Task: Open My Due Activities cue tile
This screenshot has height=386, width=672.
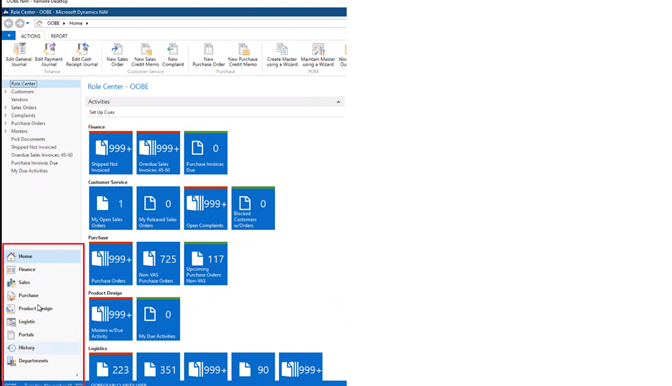Action: tap(158, 319)
